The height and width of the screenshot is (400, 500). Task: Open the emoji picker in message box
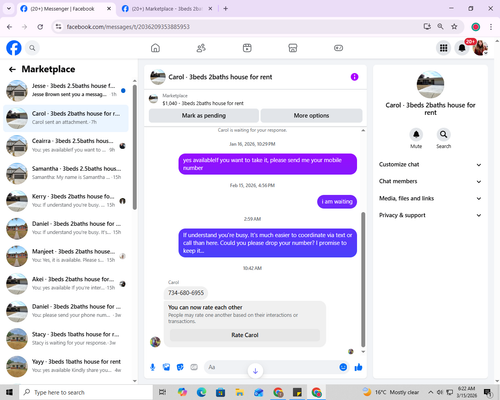[x=343, y=367]
